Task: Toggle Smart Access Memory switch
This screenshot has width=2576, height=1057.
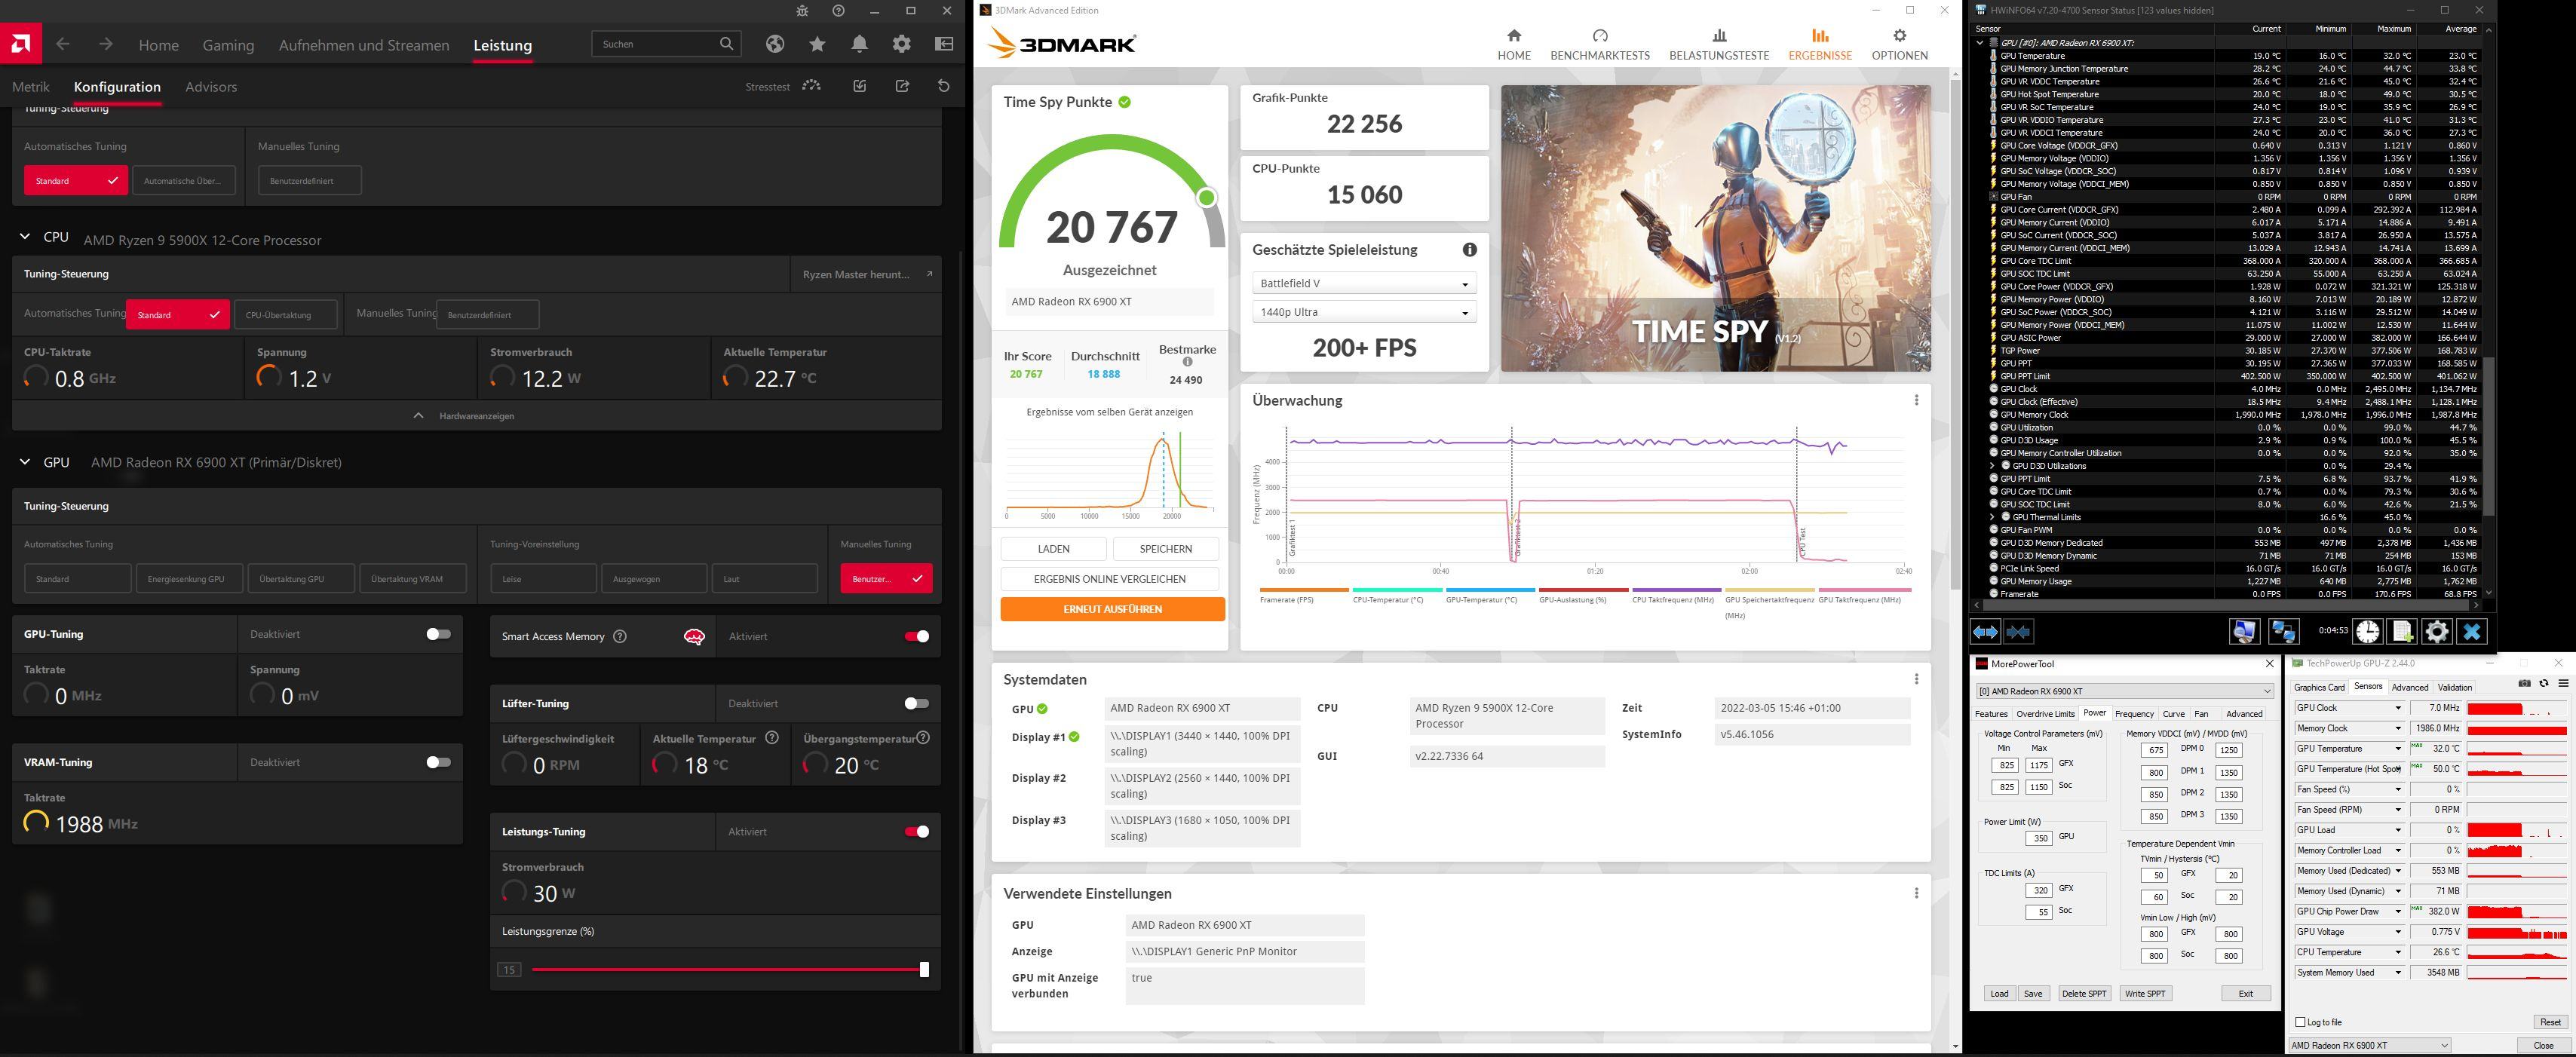Action: pyautogui.click(x=917, y=636)
